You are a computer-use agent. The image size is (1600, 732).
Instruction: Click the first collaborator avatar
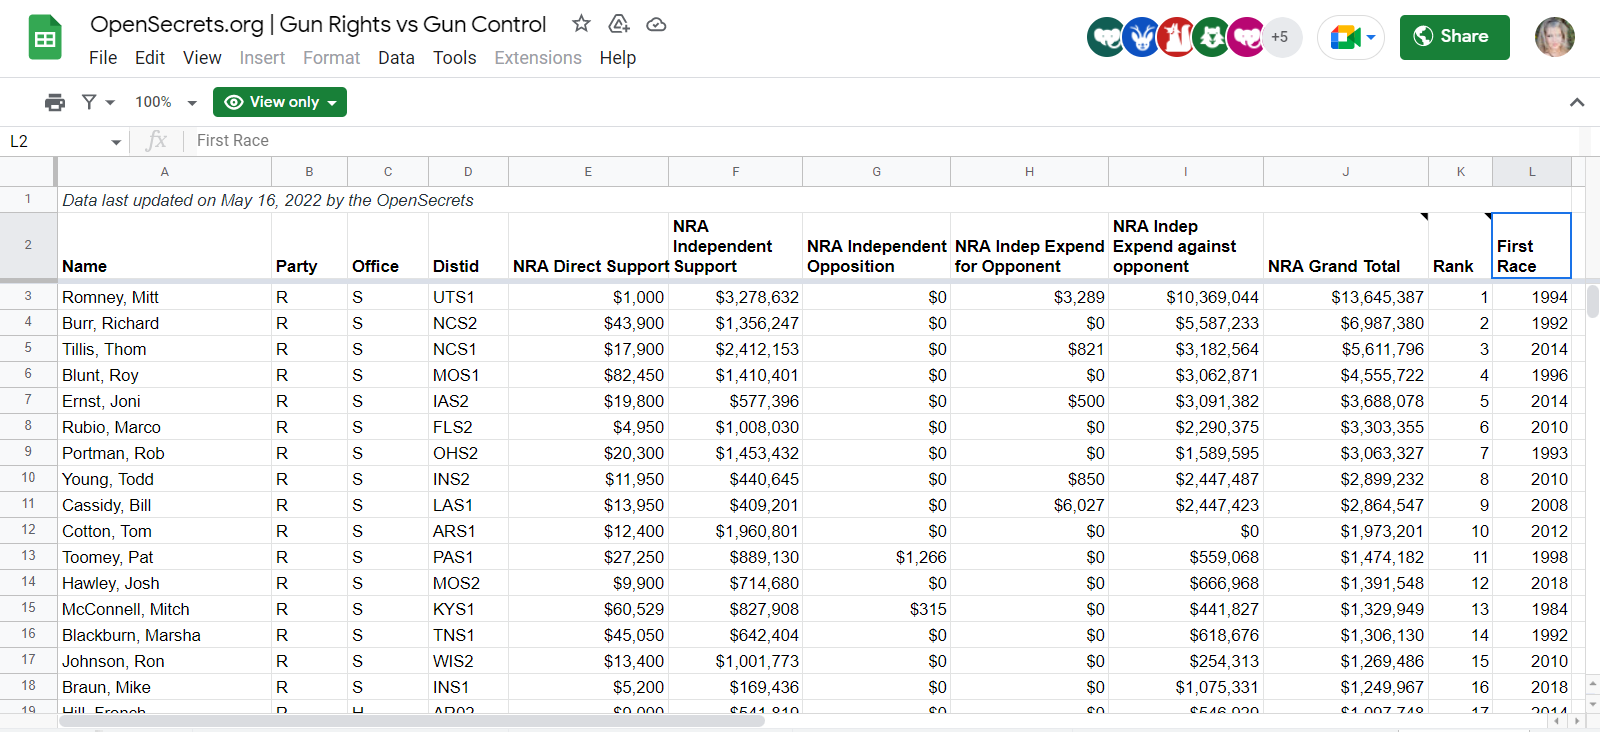(x=1106, y=37)
